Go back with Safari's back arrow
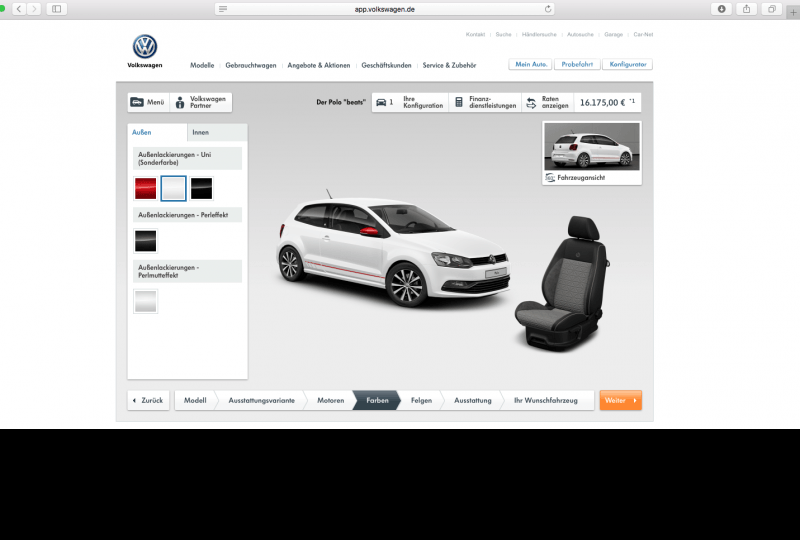The image size is (800, 540). coord(19,9)
